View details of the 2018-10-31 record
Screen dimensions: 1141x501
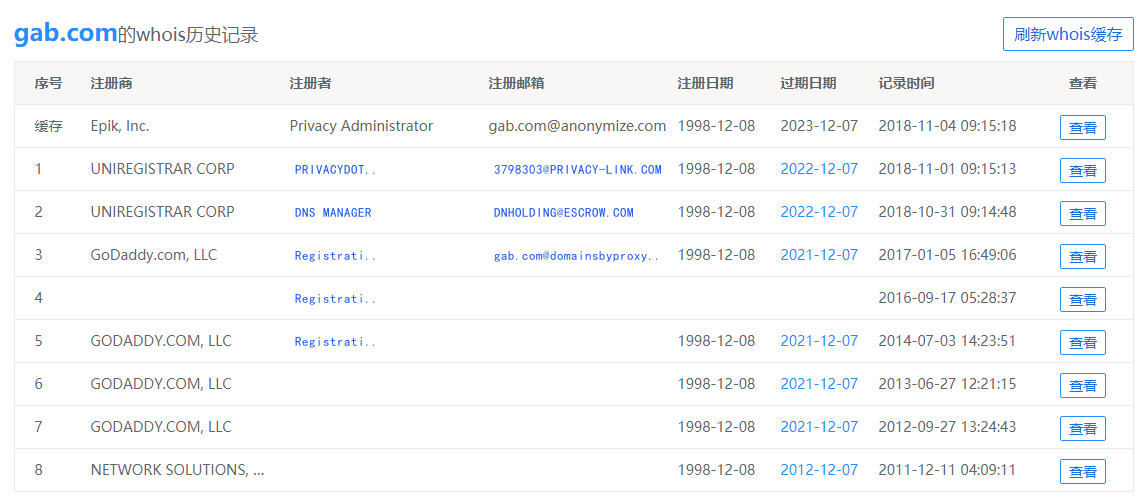click(x=1082, y=213)
